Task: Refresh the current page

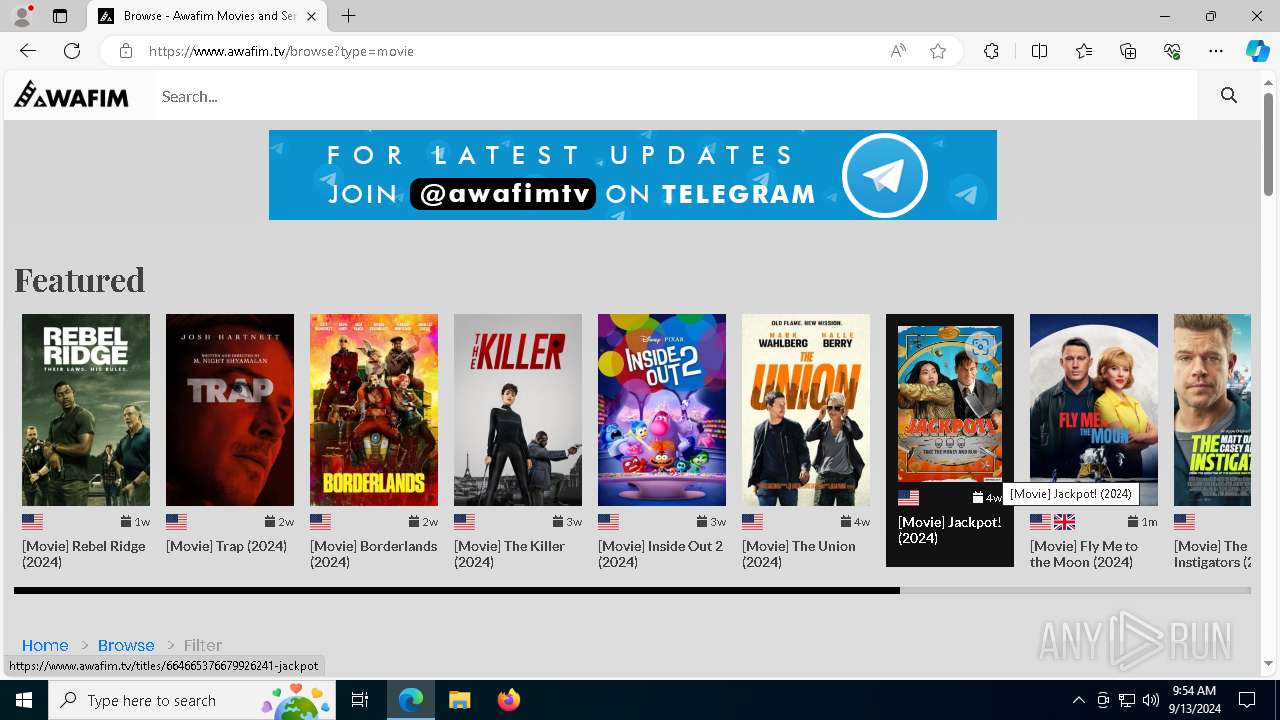Action: (72, 51)
